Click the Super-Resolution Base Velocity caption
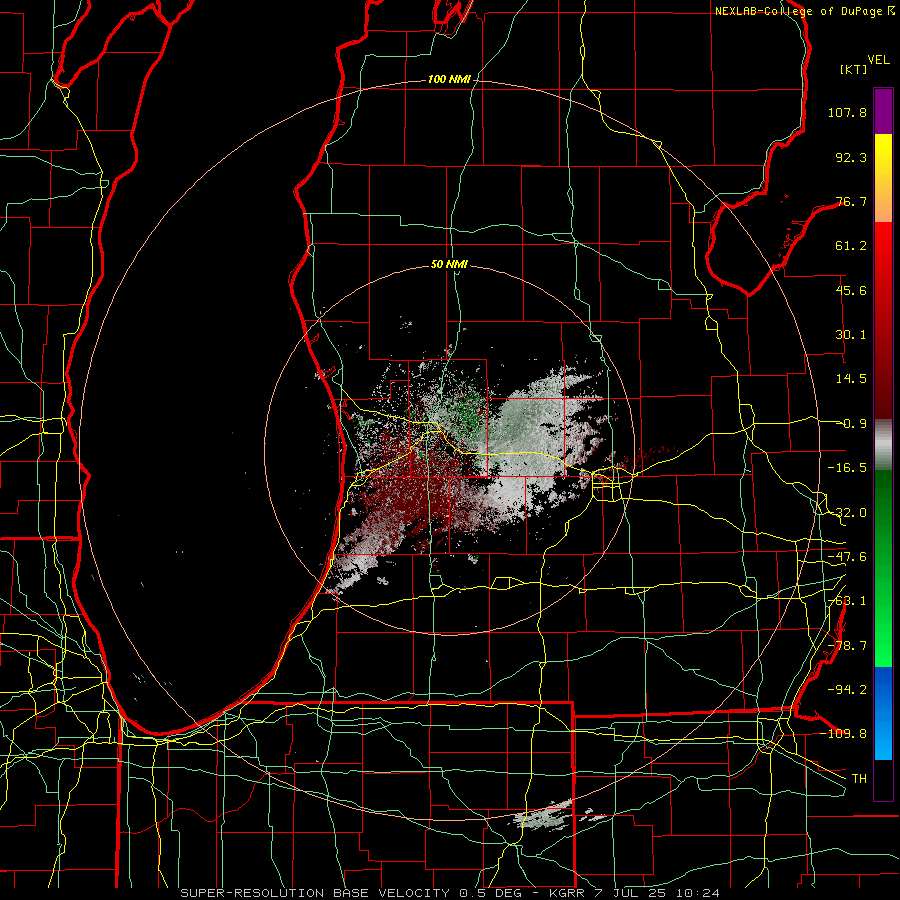Viewport: 900px width, 900px height. (449, 893)
